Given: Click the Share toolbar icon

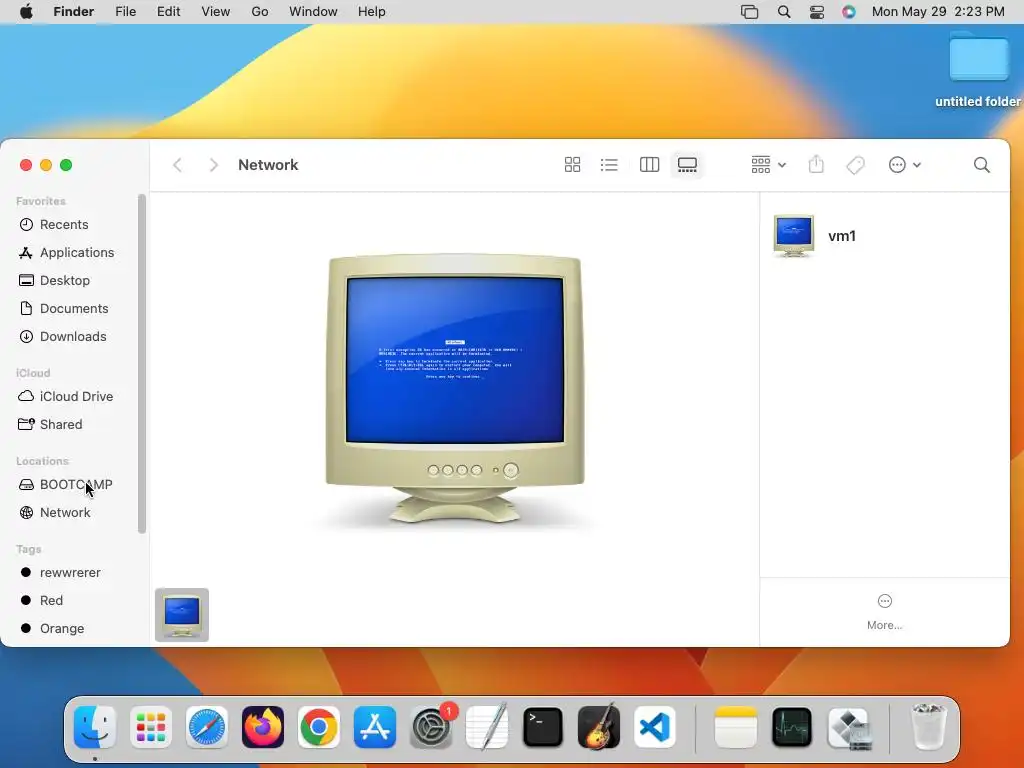Looking at the screenshot, I should coord(816,165).
